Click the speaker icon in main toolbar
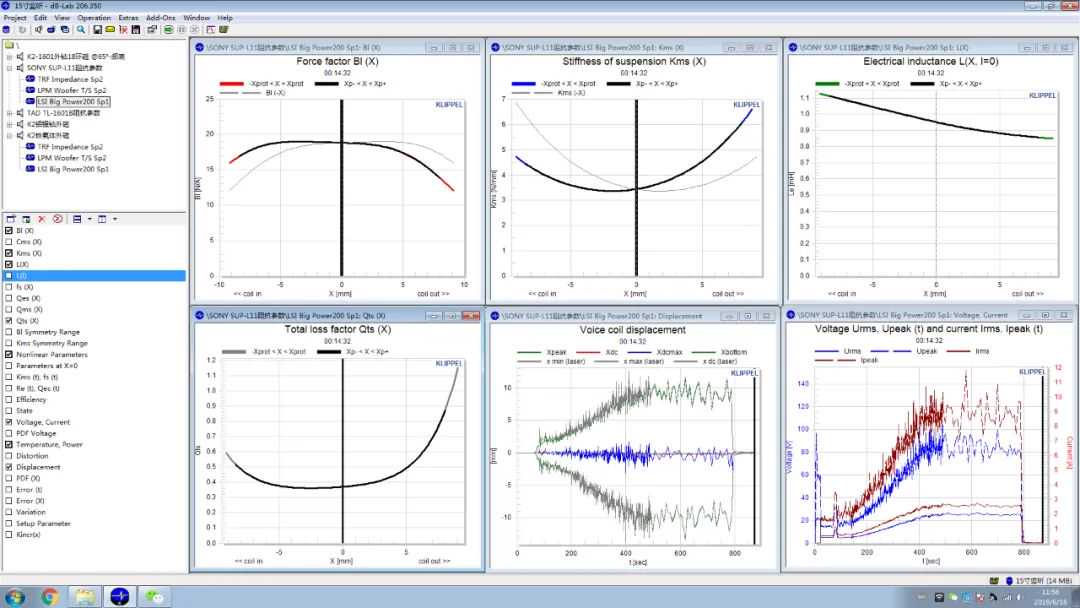This screenshot has width=1080, height=608. point(37,29)
